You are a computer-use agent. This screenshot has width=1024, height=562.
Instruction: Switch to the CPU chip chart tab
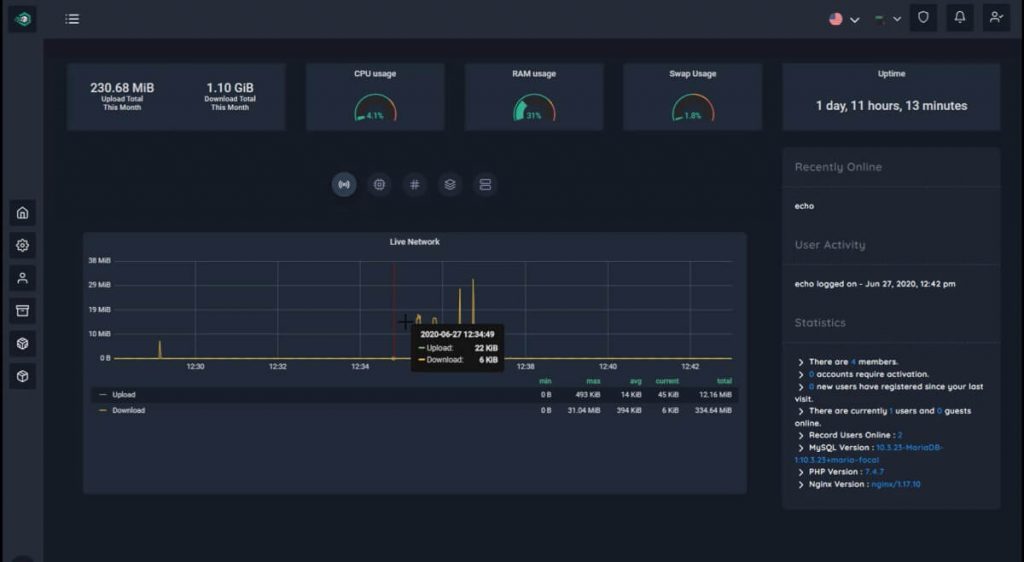pos(379,185)
